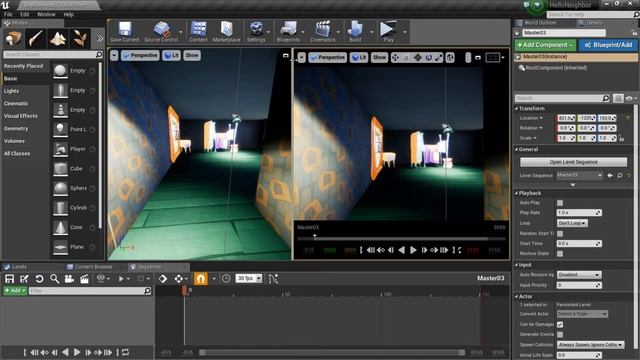This screenshot has width=640, height=360.
Task: Click the Details panel search magnifier
Action: [606, 98]
